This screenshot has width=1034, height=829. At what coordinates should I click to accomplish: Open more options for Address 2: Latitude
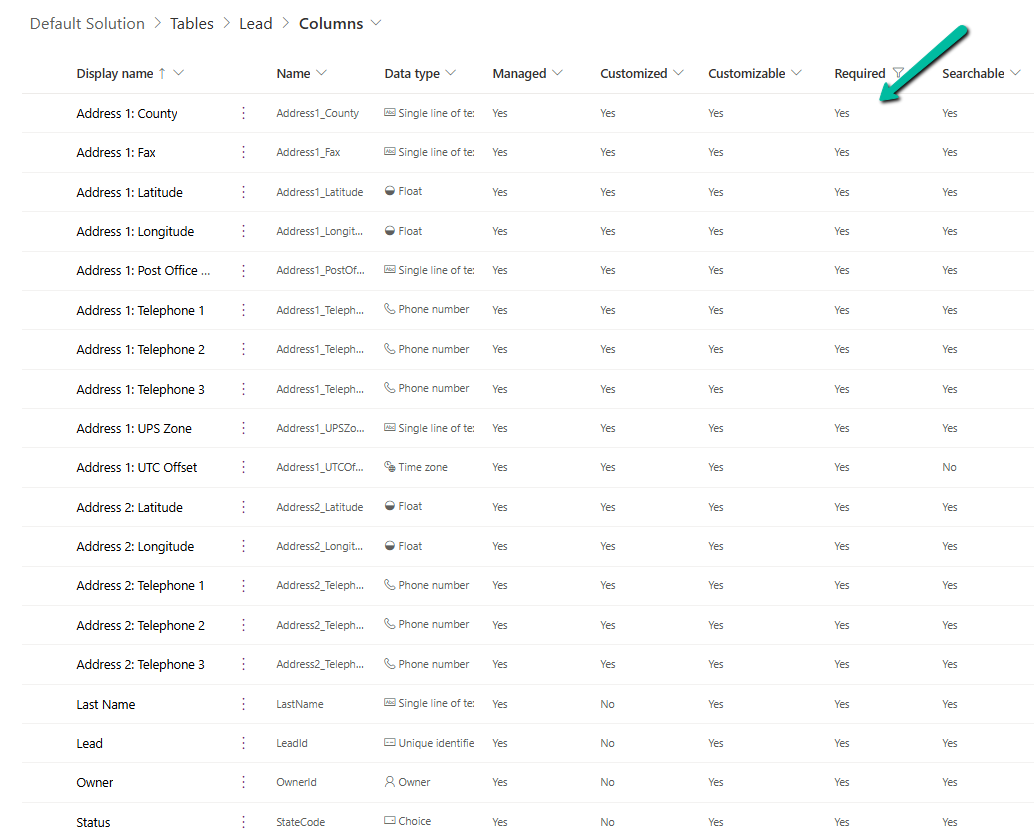pyautogui.click(x=243, y=507)
